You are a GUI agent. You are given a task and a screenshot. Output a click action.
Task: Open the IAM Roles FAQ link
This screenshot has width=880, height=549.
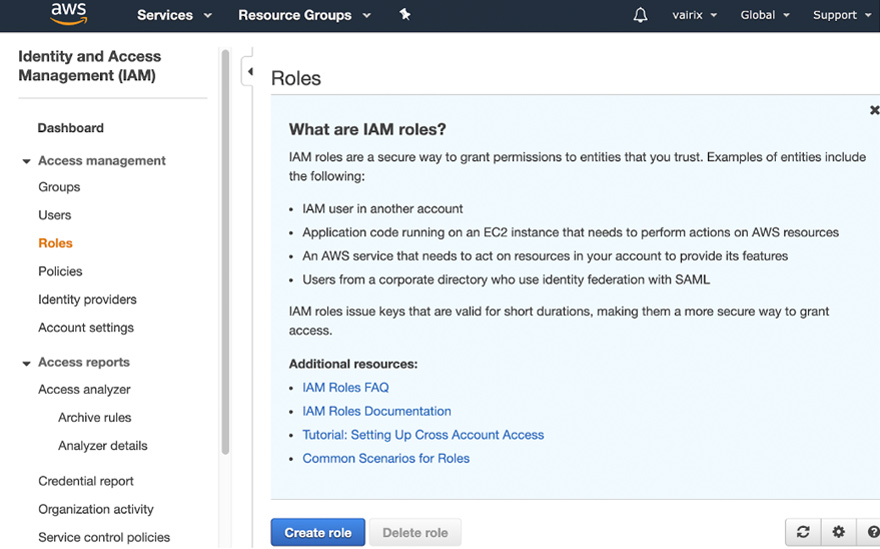coord(345,387)
